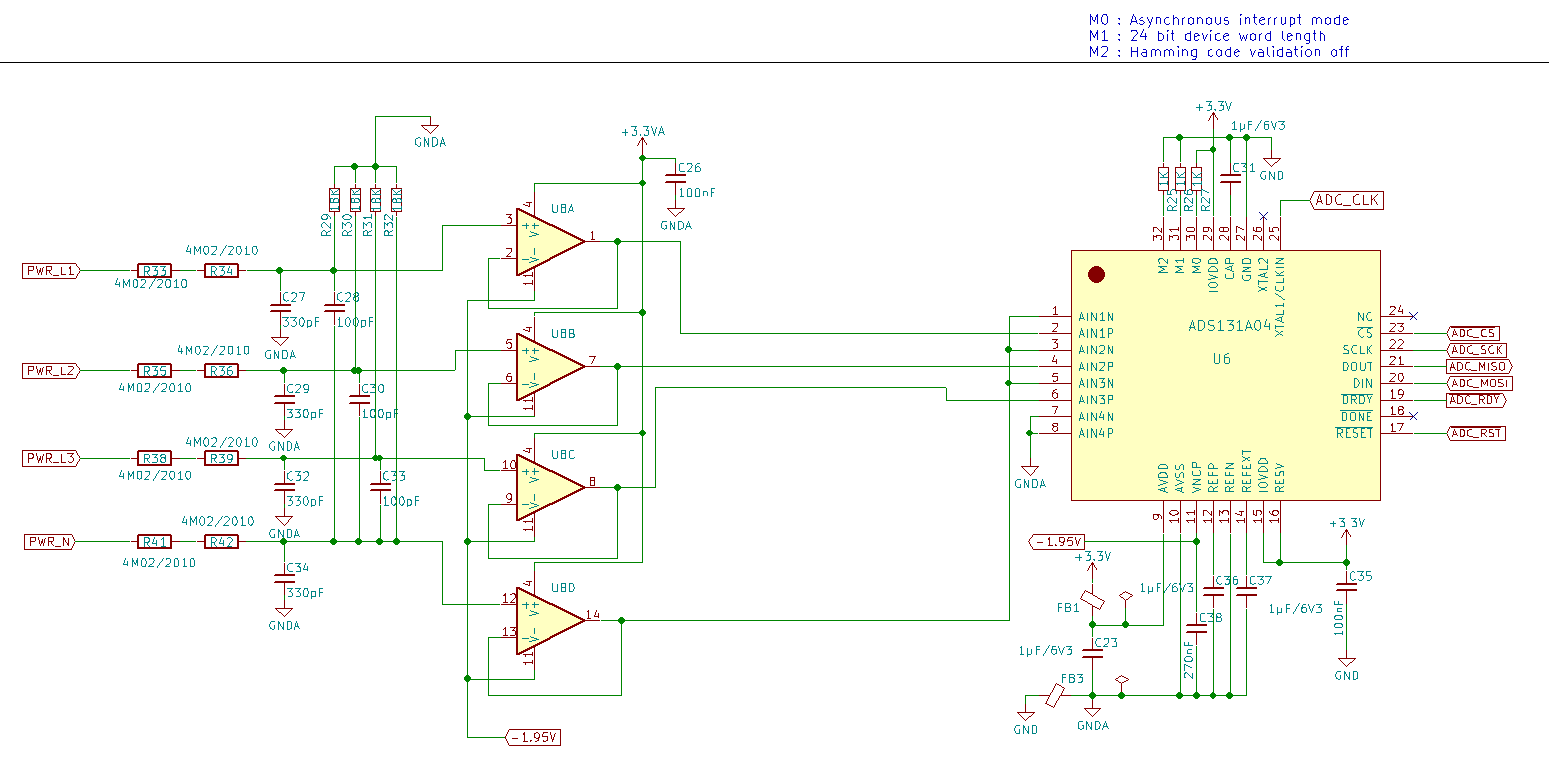Select the ADC_CLK global label

(1346, 200)
